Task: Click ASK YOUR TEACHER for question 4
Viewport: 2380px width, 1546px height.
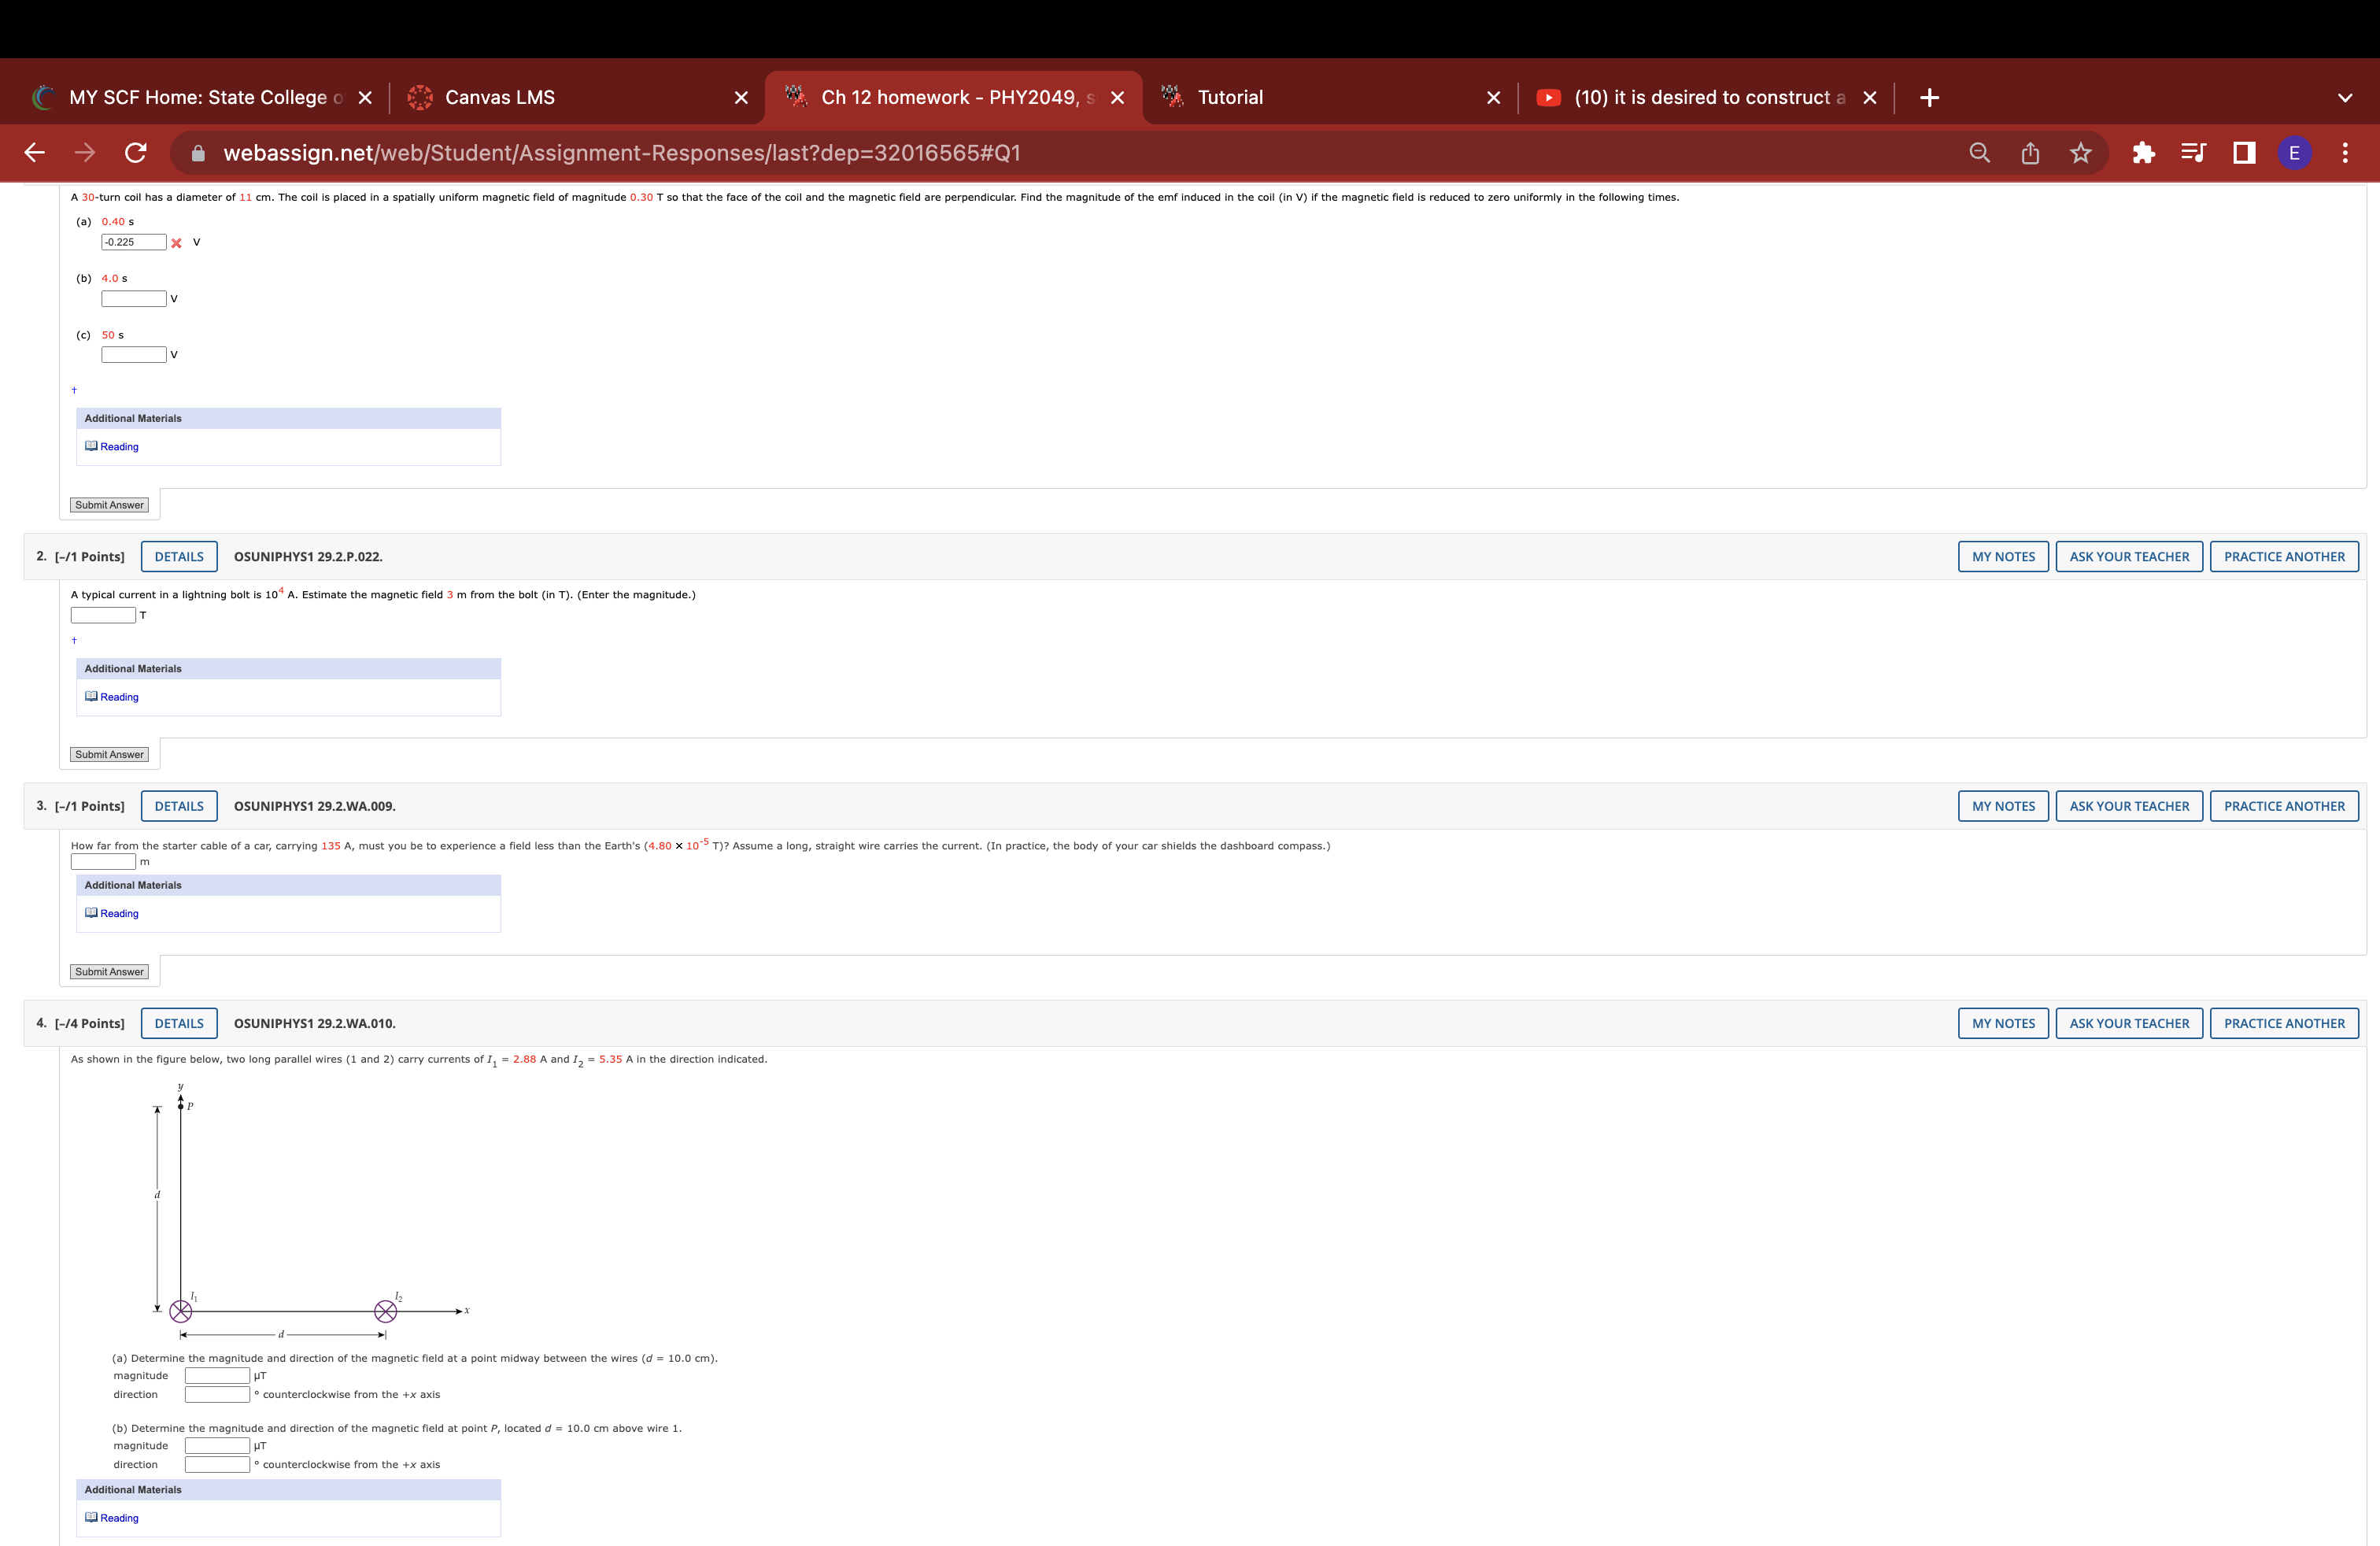Action: point(2129,1023)
